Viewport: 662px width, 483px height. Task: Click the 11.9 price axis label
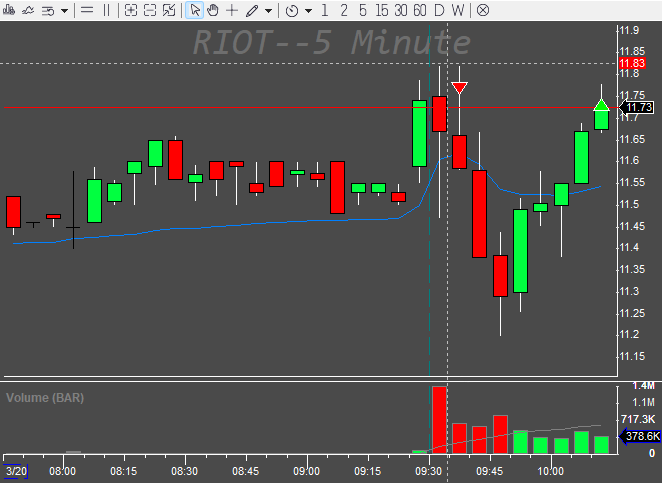click(x=629, y=30)
